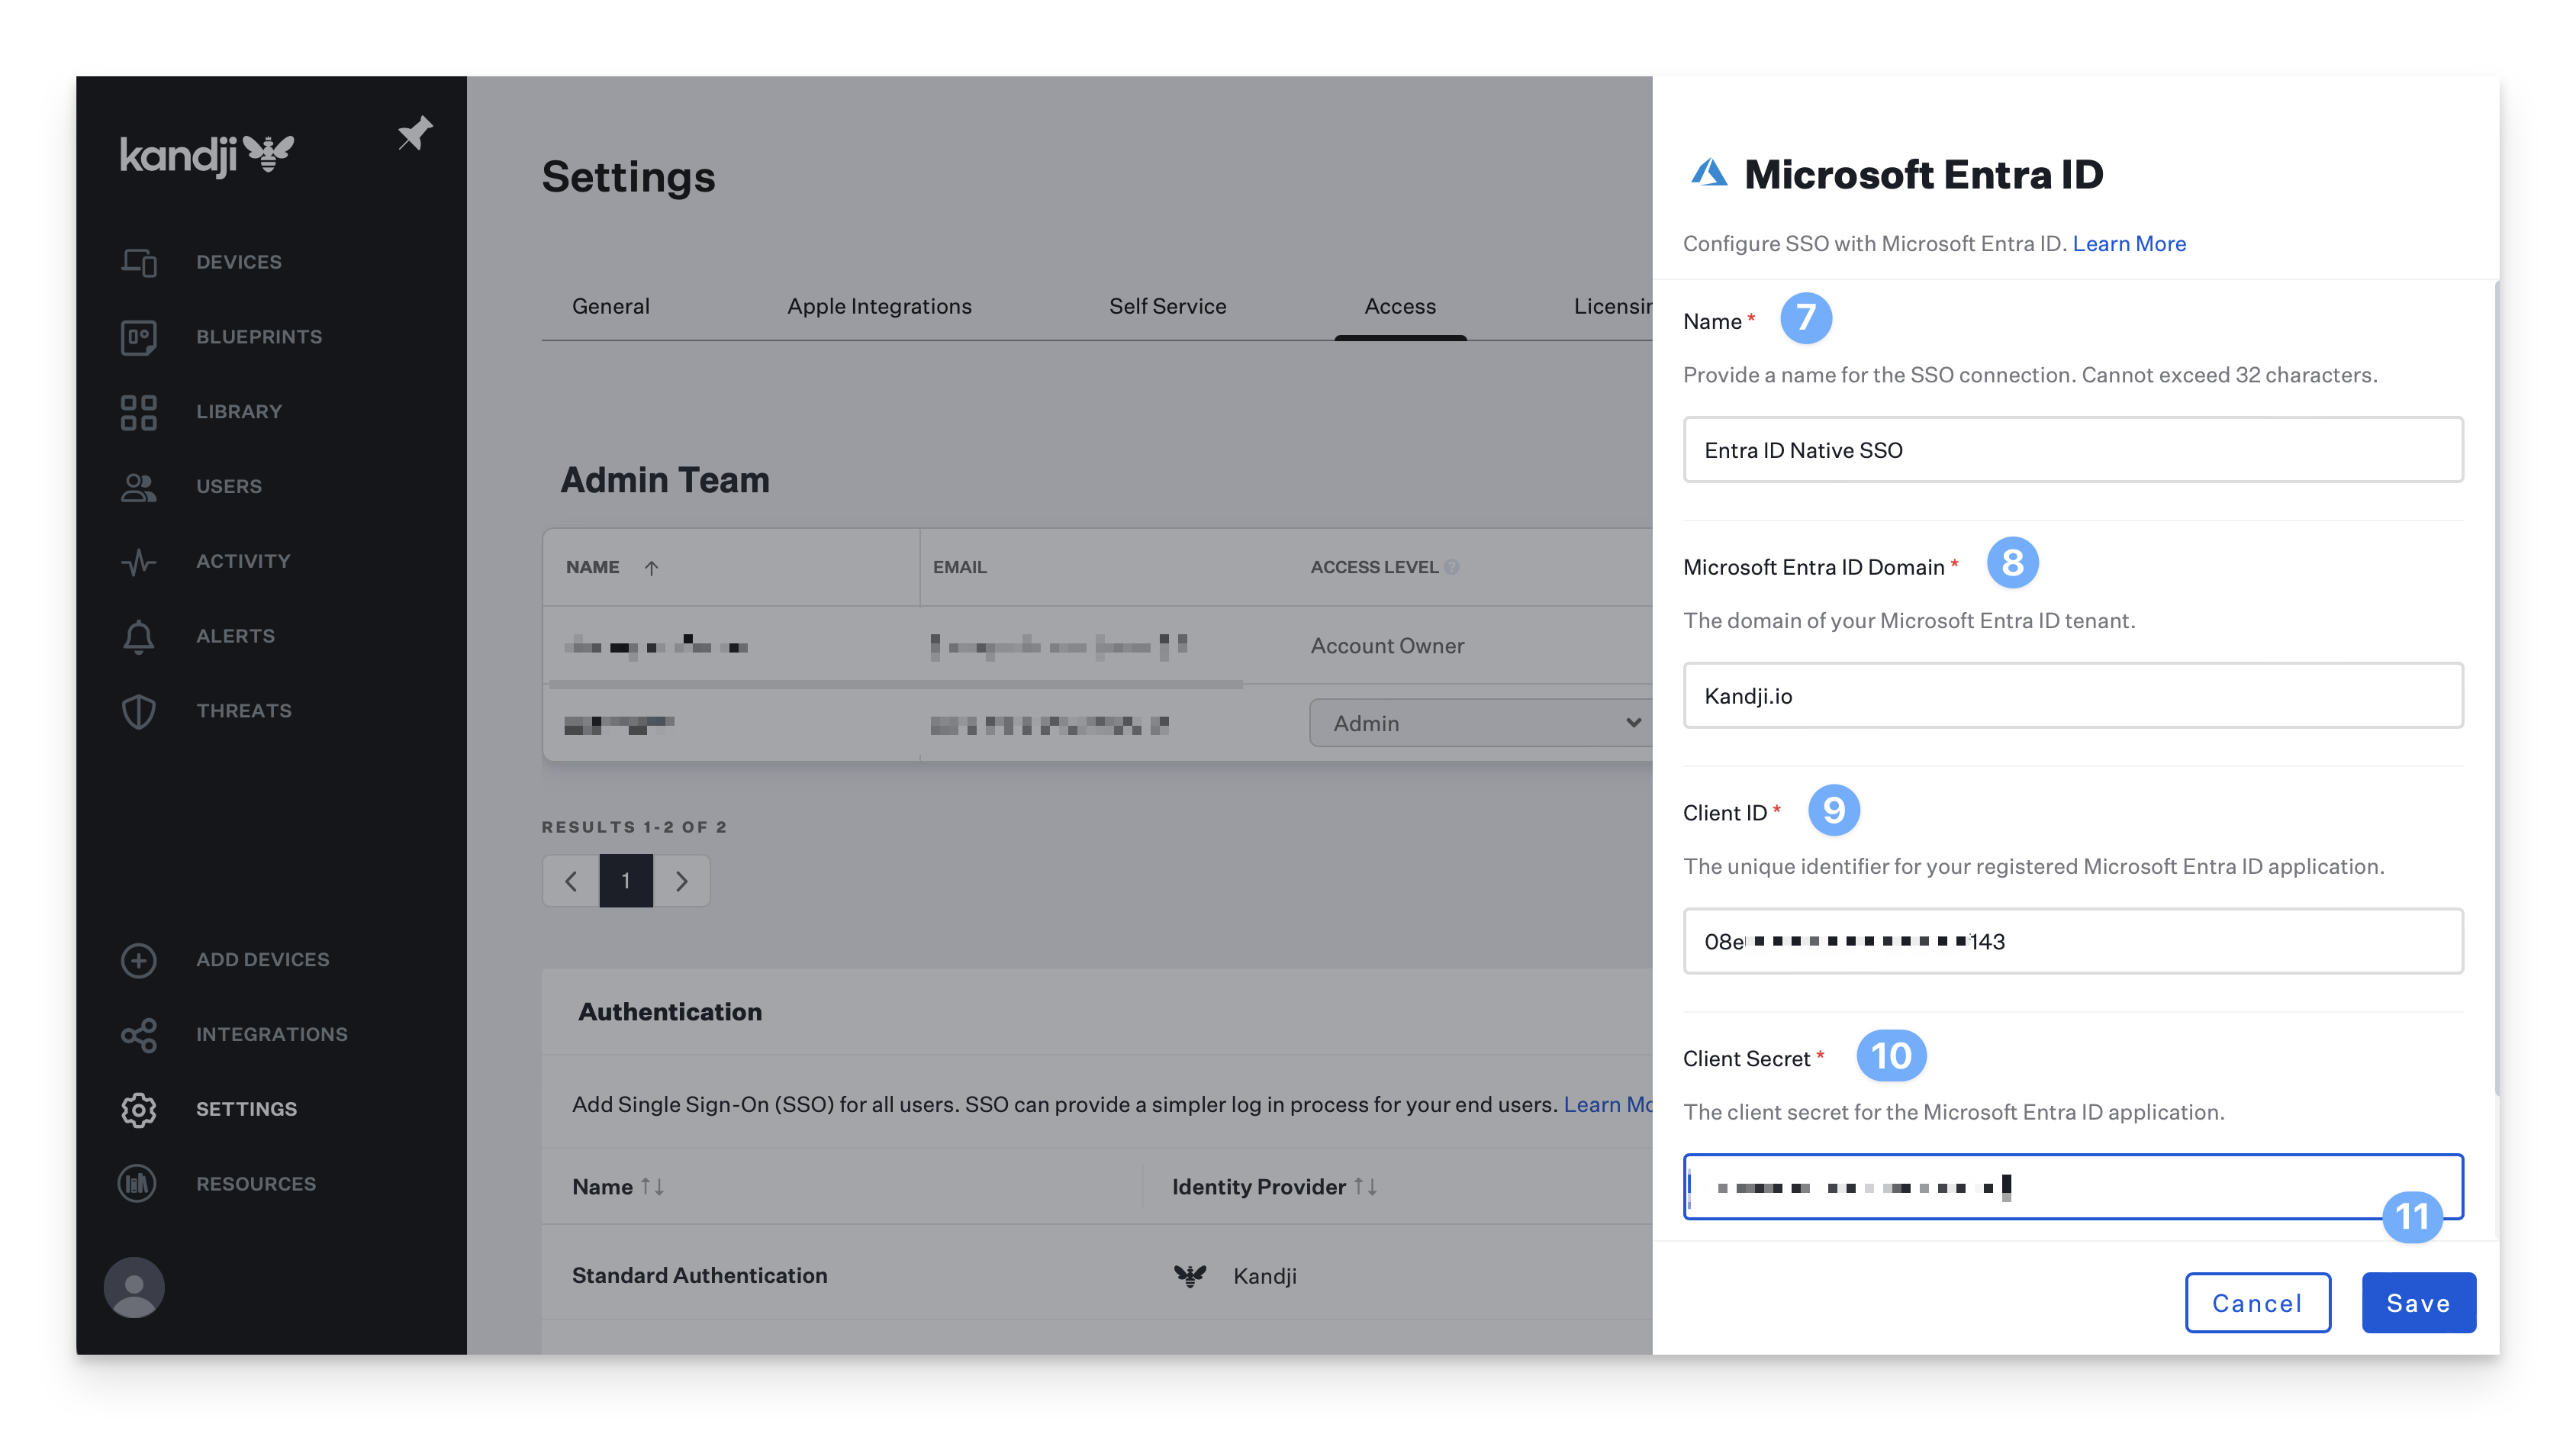Go to next results page
The width and height of the screenshot is (2576, 1431).
click(681, 881)
